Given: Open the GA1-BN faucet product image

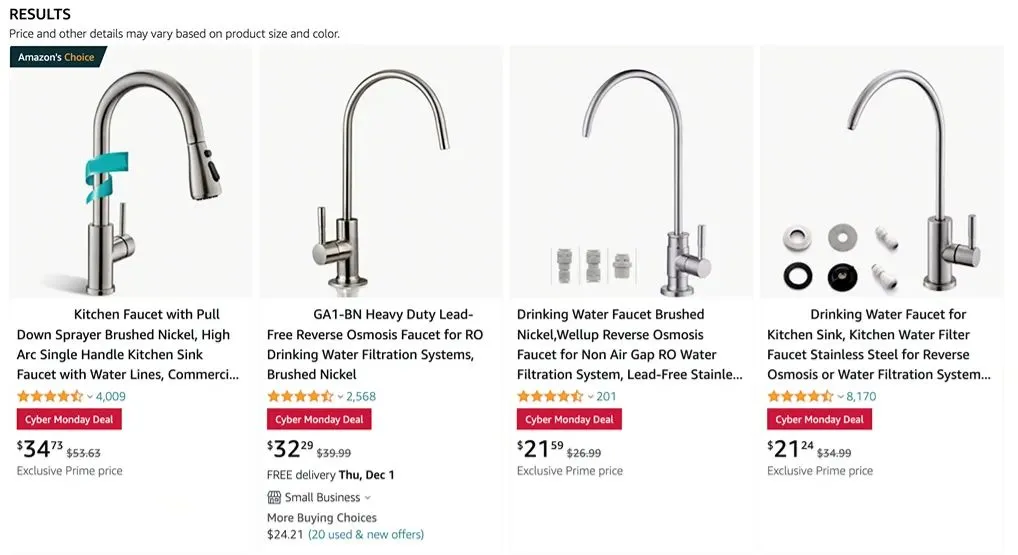Looking at the screenshot, I should click(x=381, y=172).
